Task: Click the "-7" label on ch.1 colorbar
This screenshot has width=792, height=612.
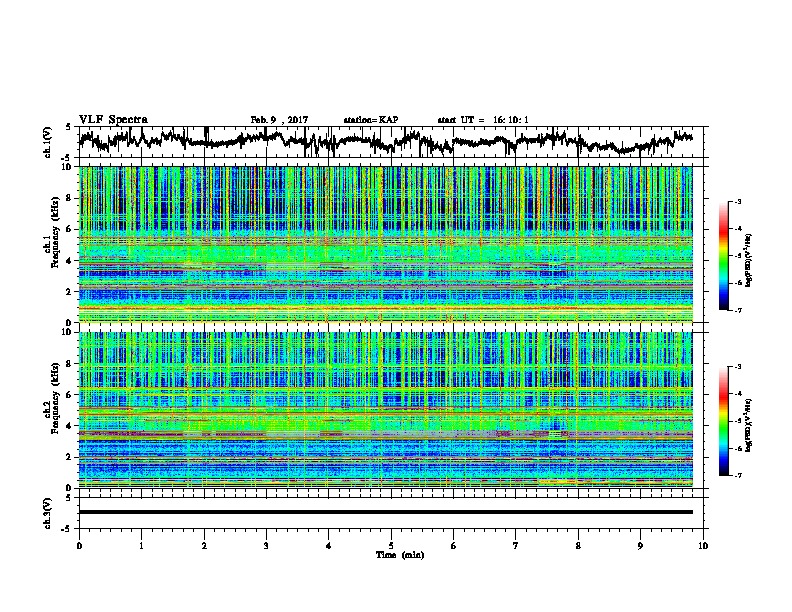Action: pyautogui.click(x=737, y=310)
